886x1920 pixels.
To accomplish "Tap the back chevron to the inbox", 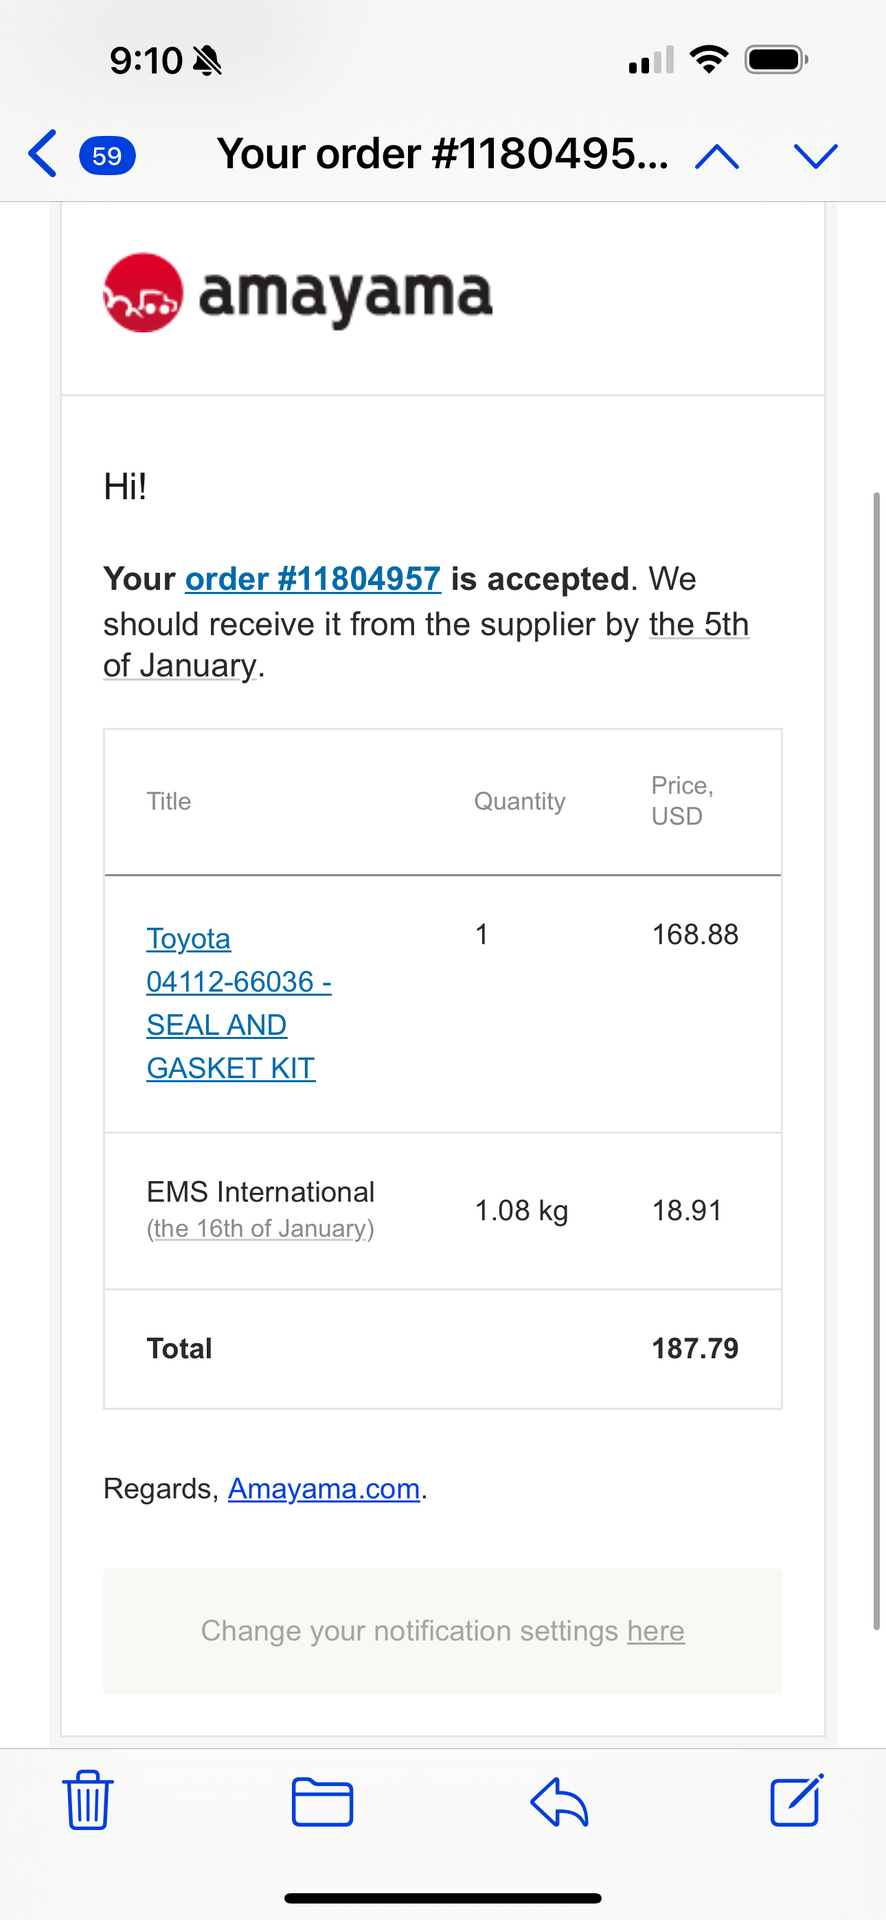I will pos(43,154).
